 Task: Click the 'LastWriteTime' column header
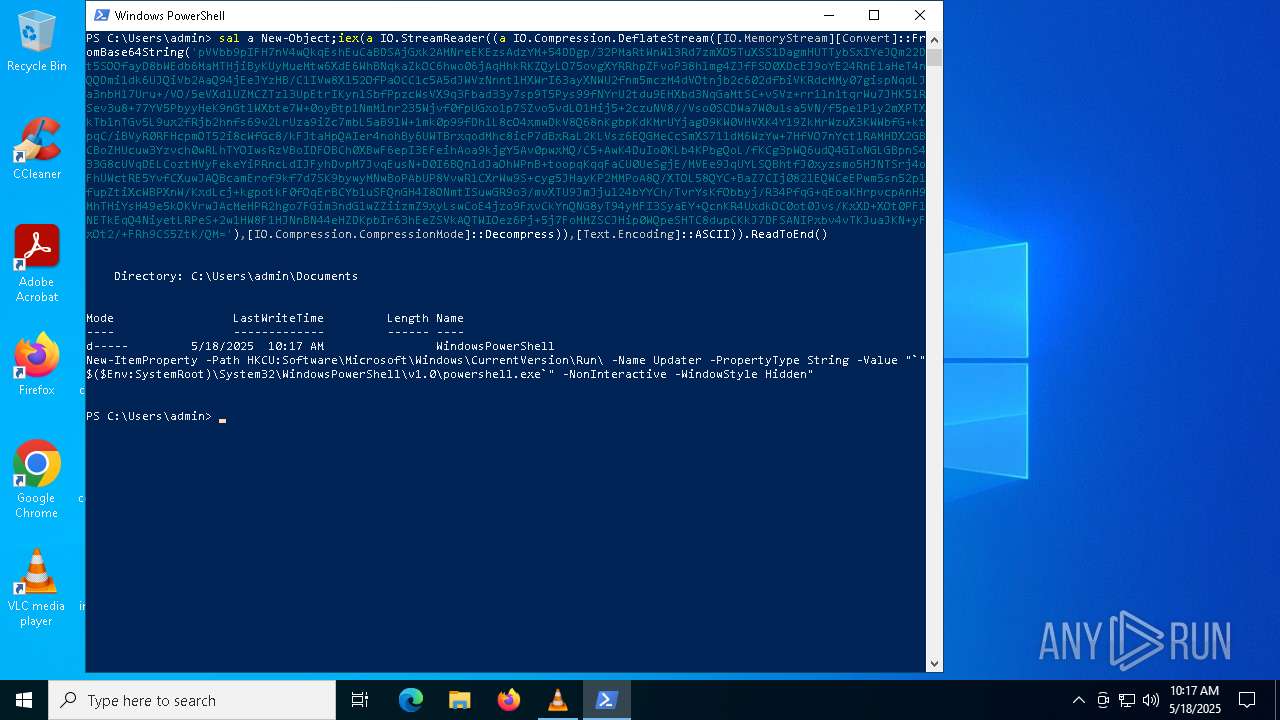click(x=278, y=318)
